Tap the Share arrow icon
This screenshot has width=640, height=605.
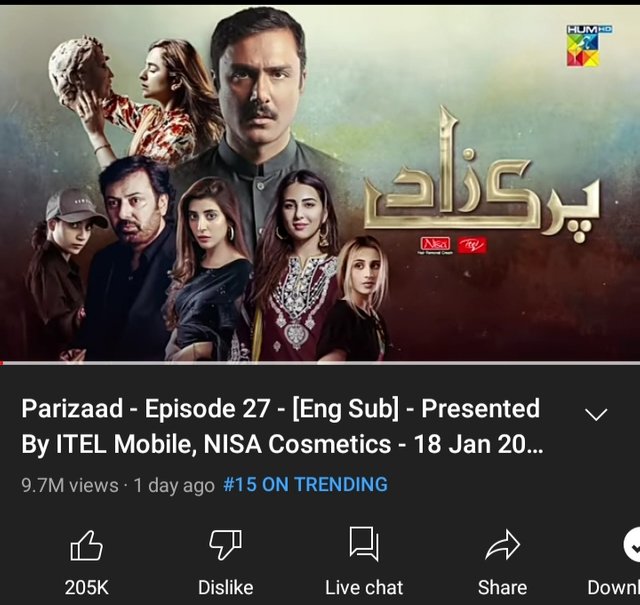[x=502, y=545]
